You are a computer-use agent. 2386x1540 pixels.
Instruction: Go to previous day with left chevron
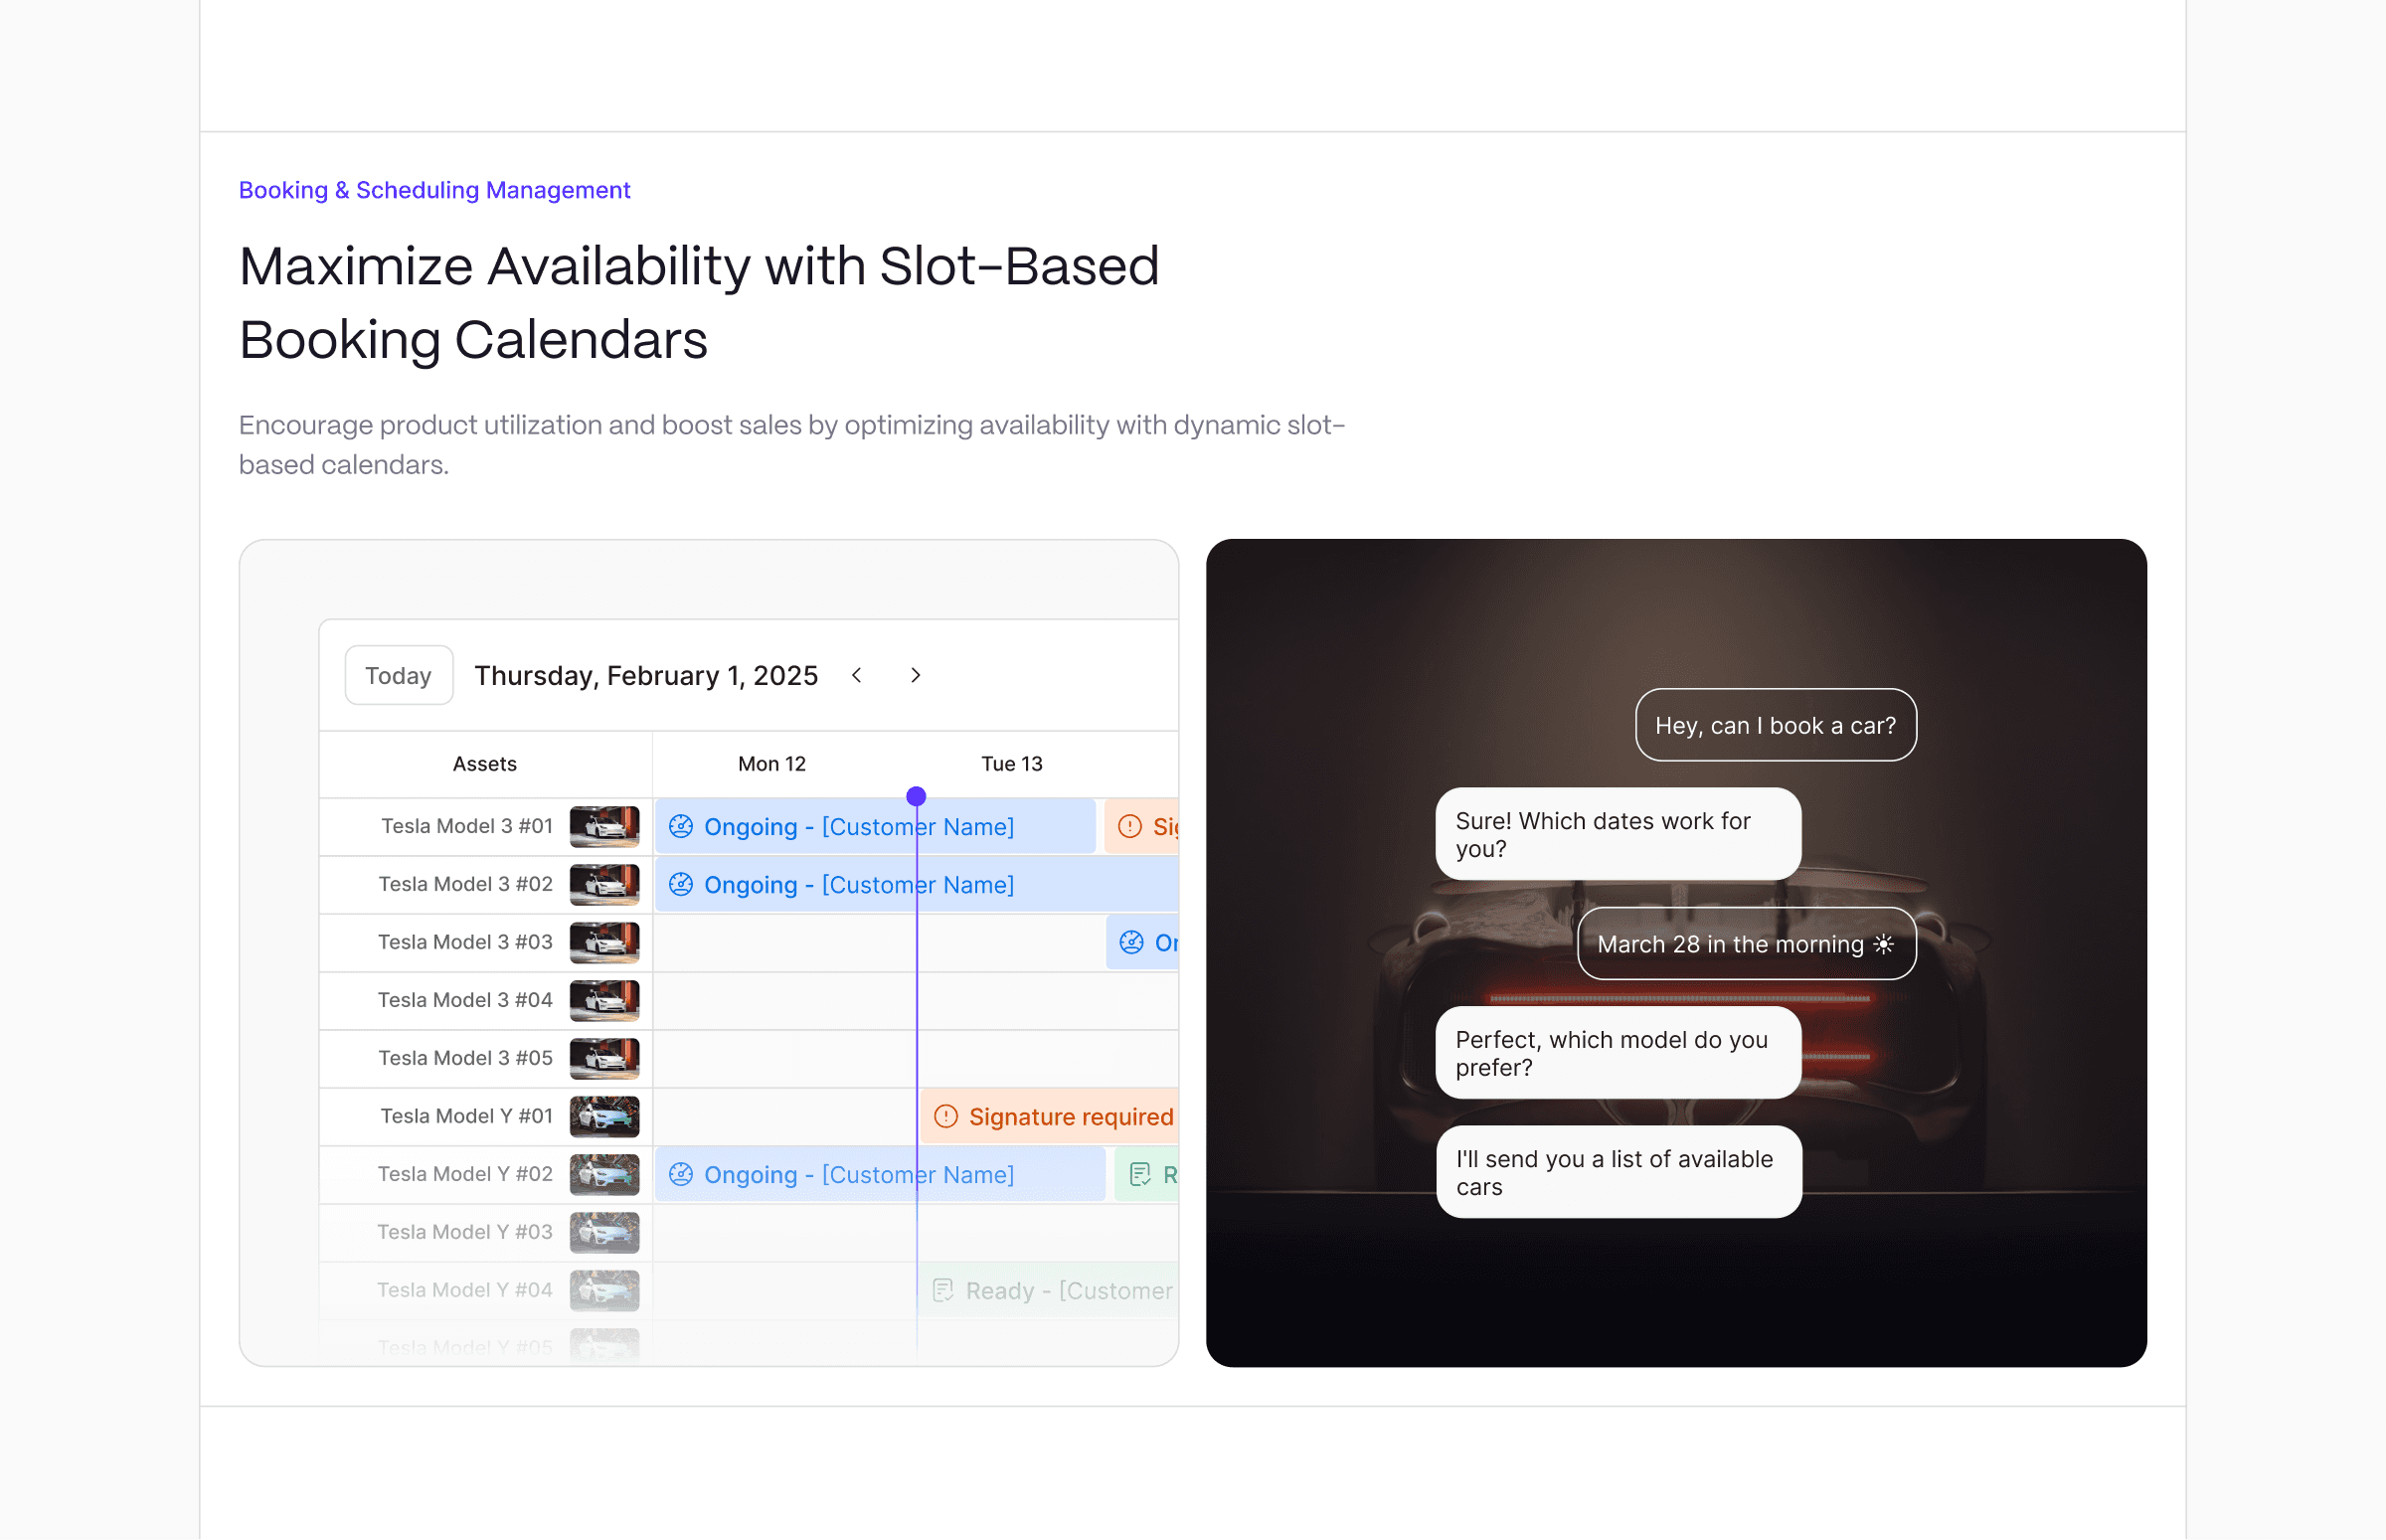click(x=857, y=676)
